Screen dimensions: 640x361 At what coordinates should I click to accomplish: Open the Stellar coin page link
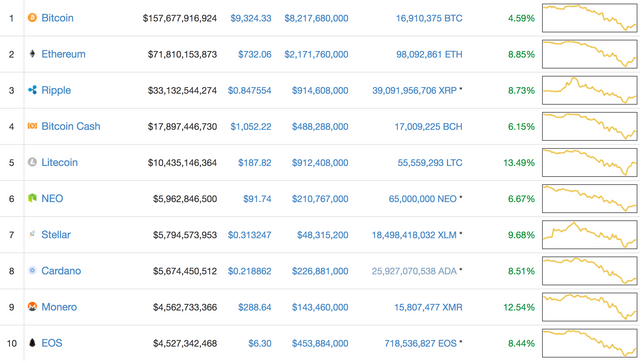click(x=56, y=234)
